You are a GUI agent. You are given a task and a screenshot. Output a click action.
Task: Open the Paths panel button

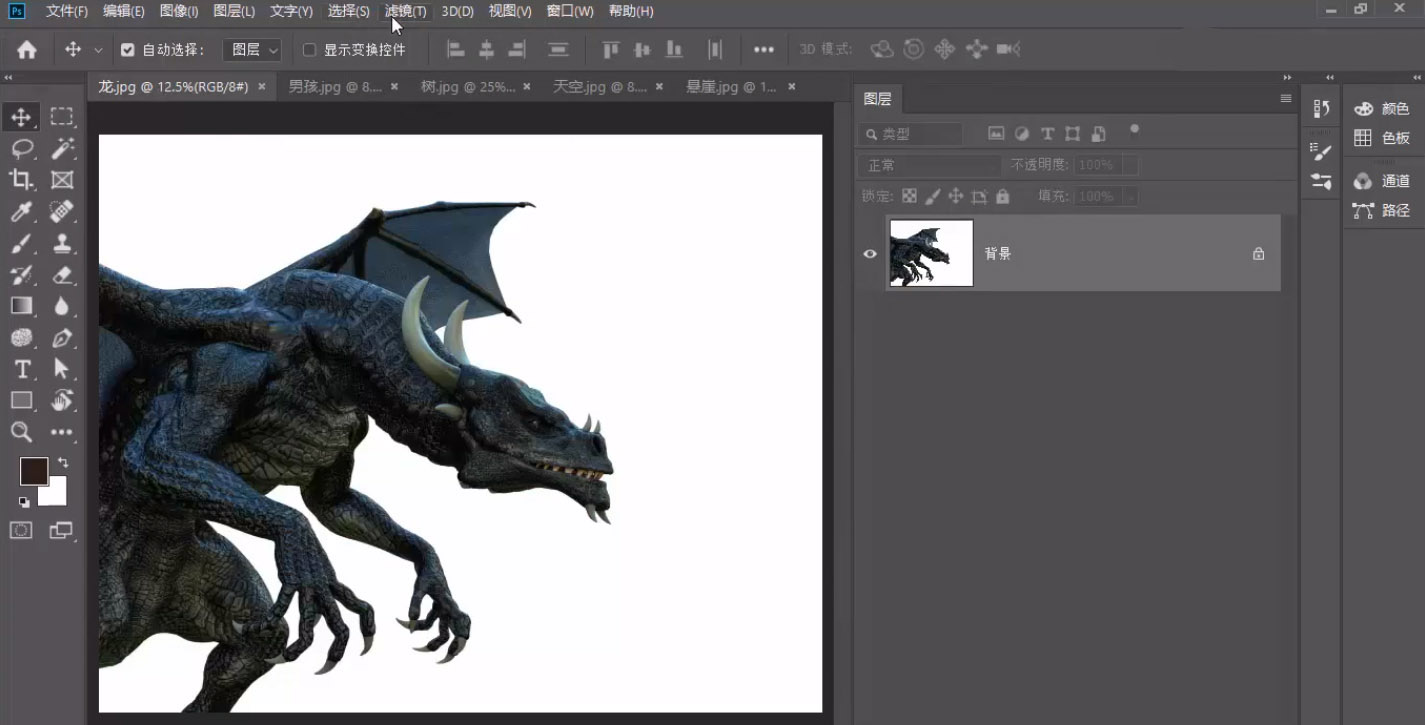click(x=1384, y=210)
